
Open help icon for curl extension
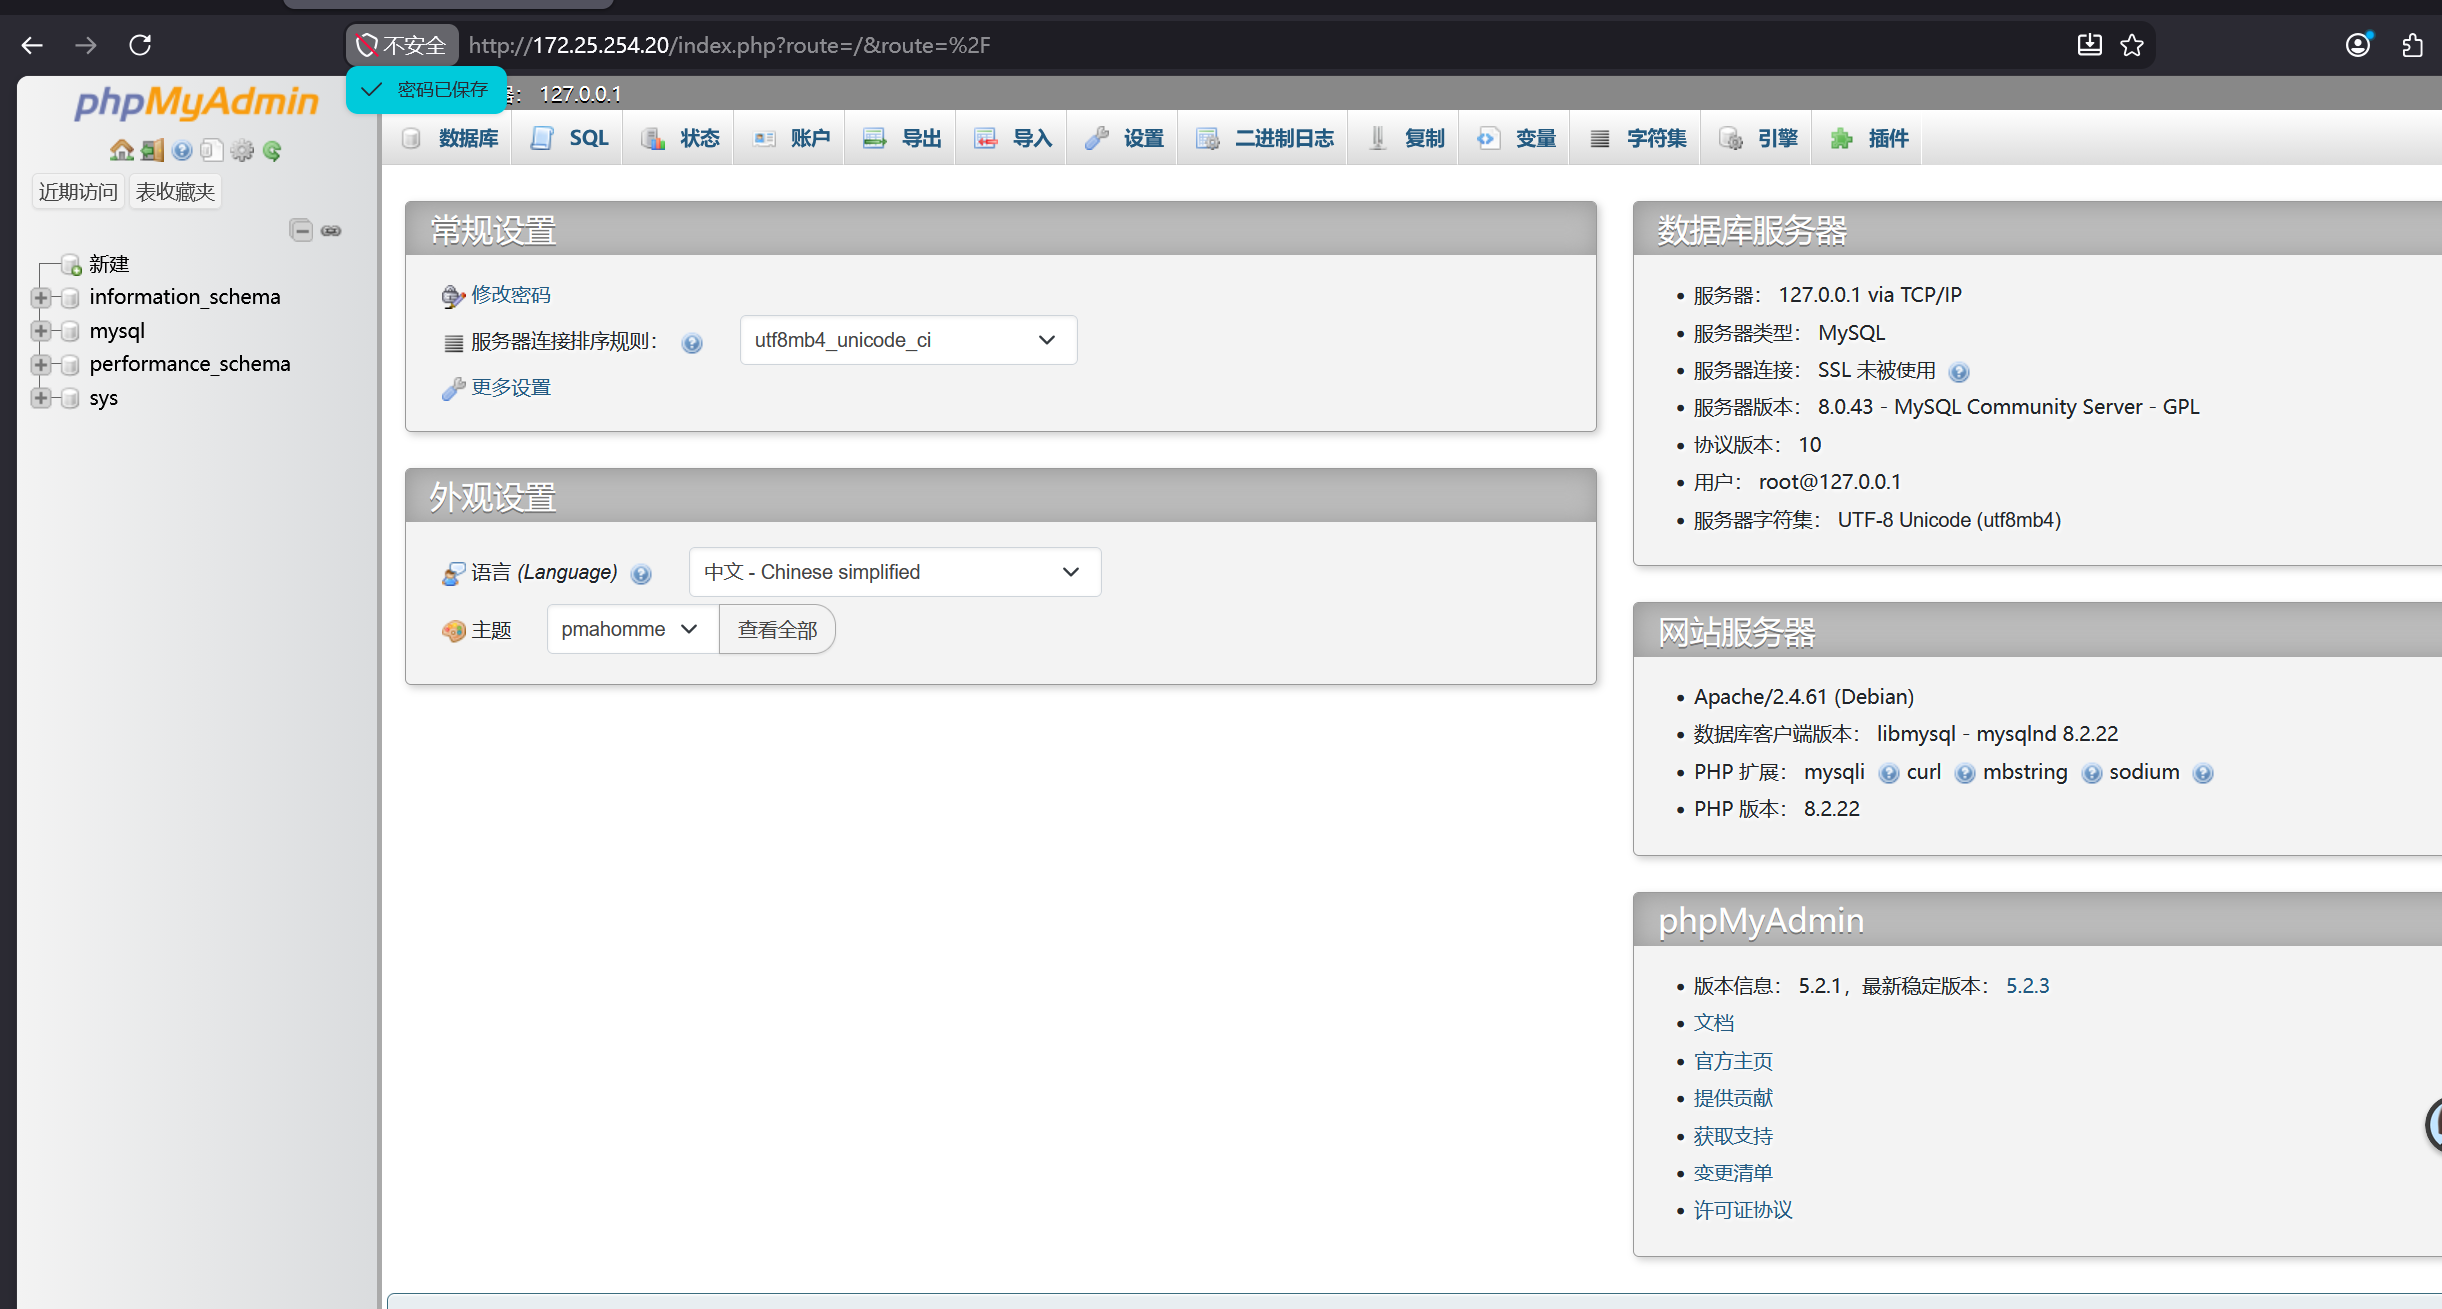(1965, 773)
